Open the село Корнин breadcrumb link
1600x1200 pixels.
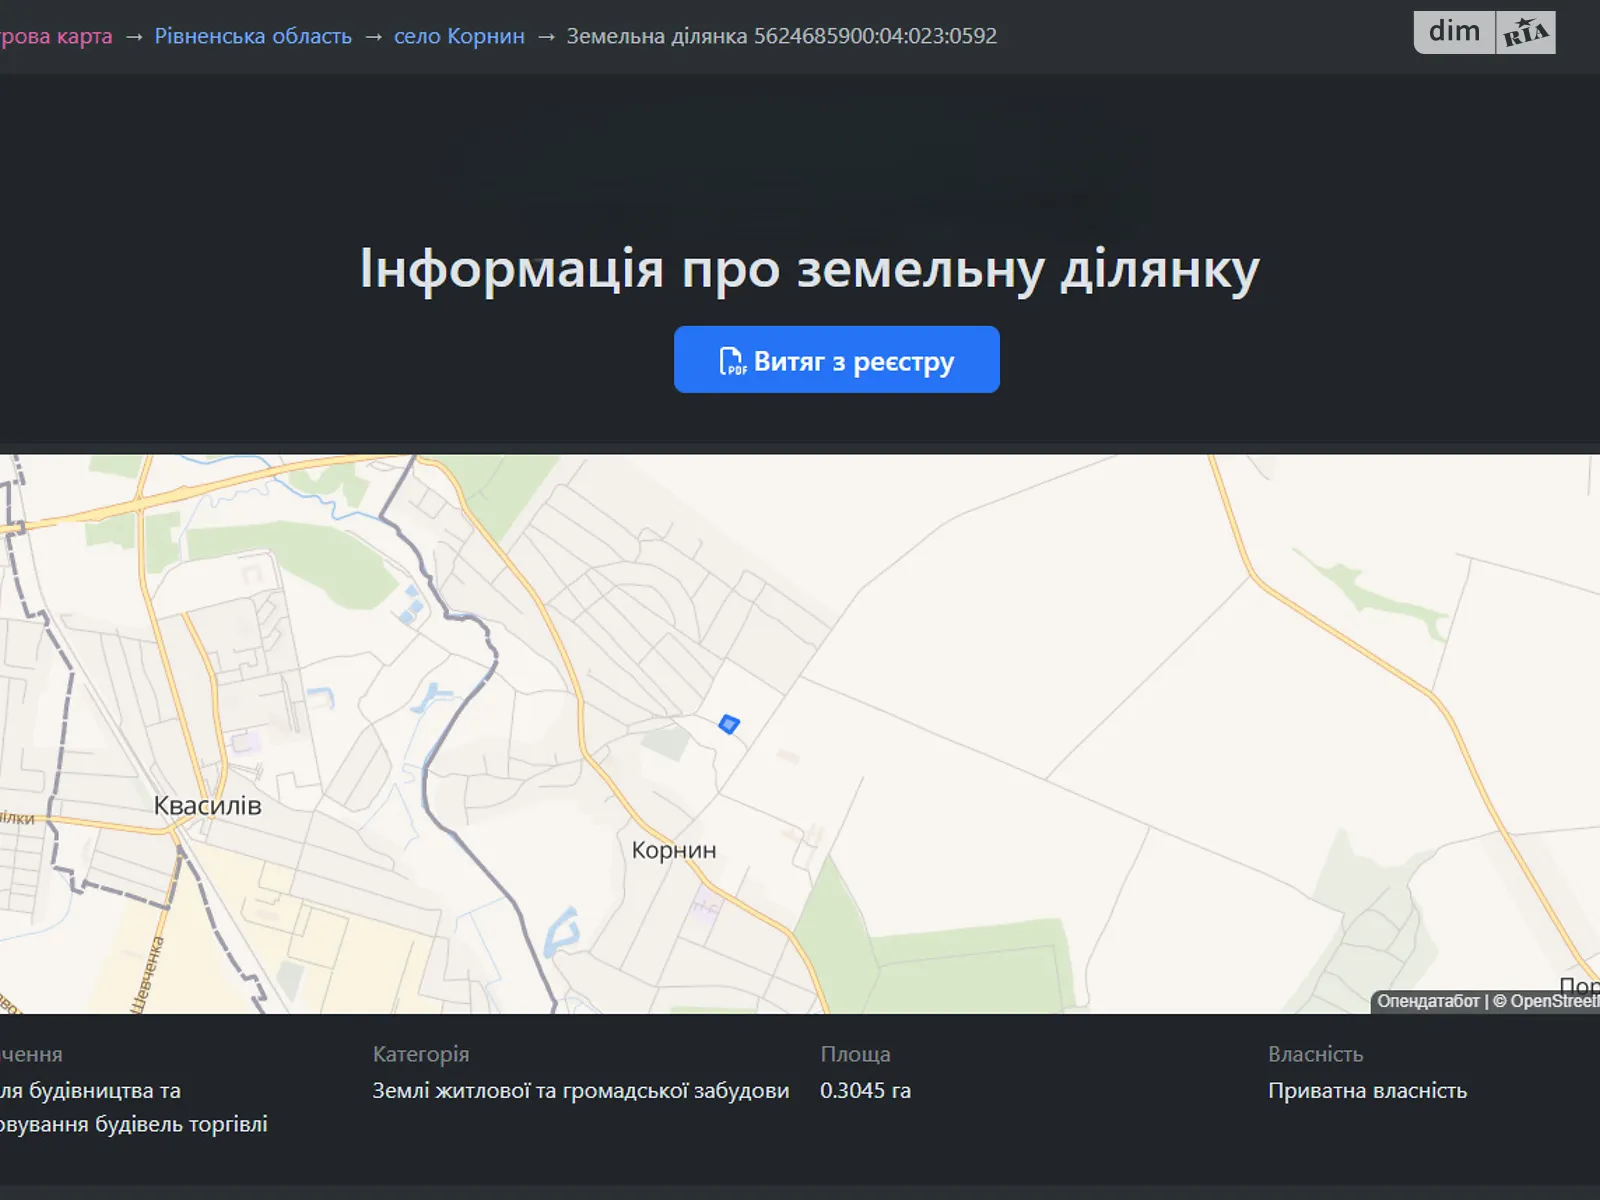pos(457,36)
